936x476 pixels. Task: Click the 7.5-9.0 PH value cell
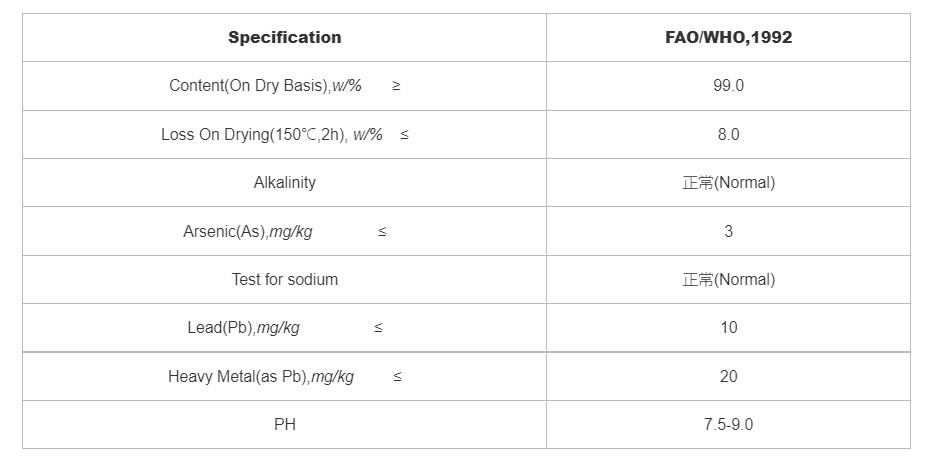pos(728,425)
